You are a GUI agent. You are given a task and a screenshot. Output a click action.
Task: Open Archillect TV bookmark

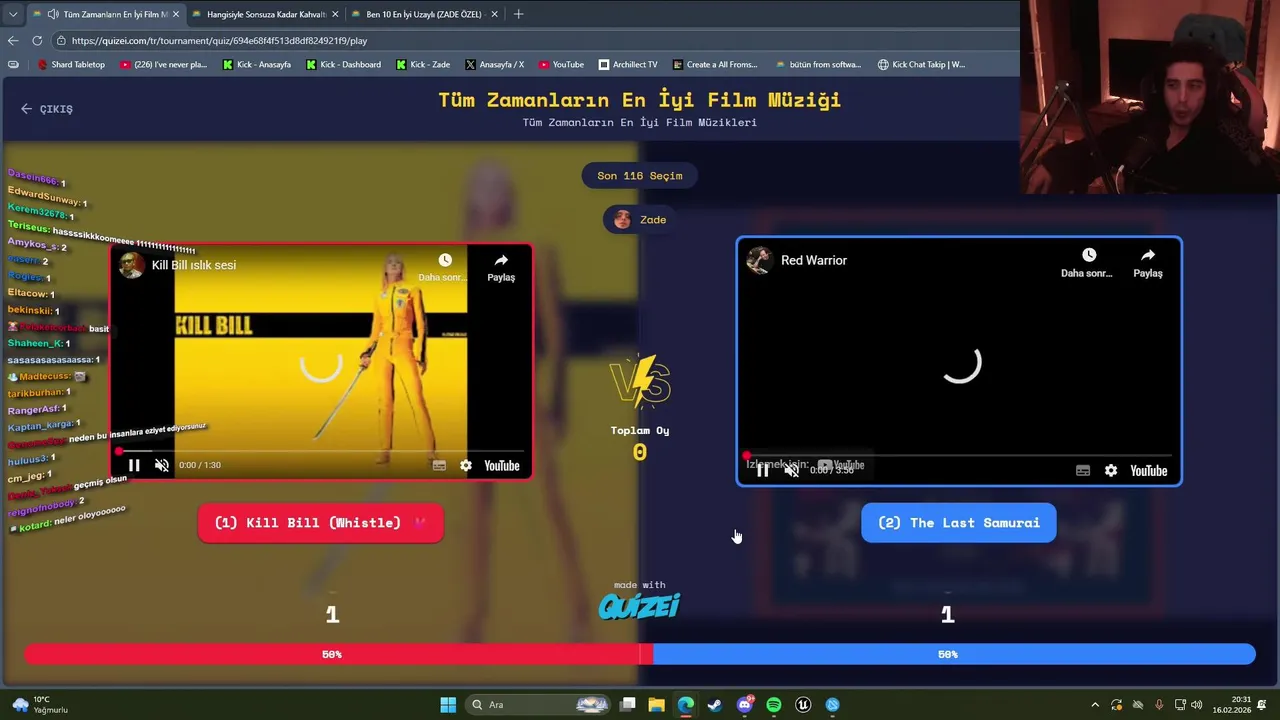point(628,64)
